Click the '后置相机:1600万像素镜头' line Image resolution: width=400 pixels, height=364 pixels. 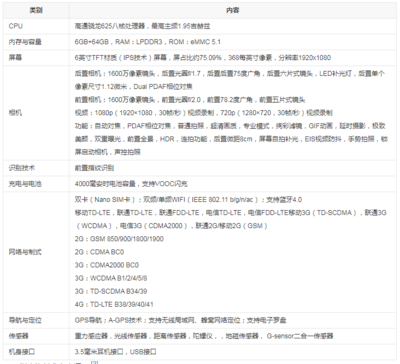[230, 73]
